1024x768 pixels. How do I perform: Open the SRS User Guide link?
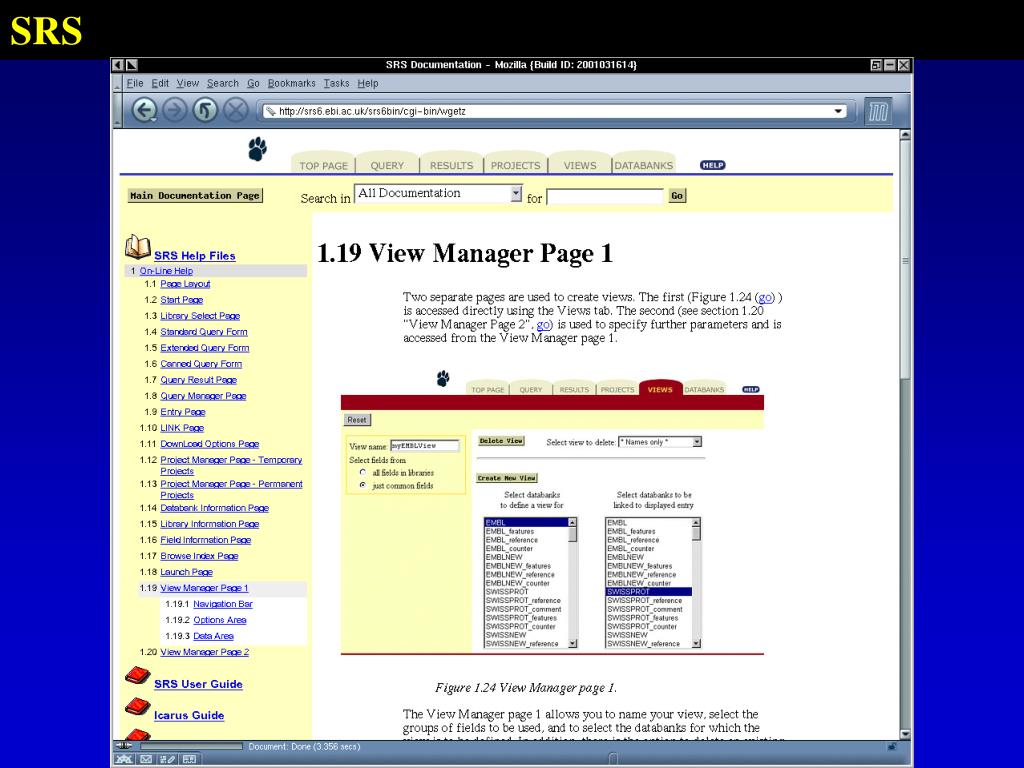[199, 684]
